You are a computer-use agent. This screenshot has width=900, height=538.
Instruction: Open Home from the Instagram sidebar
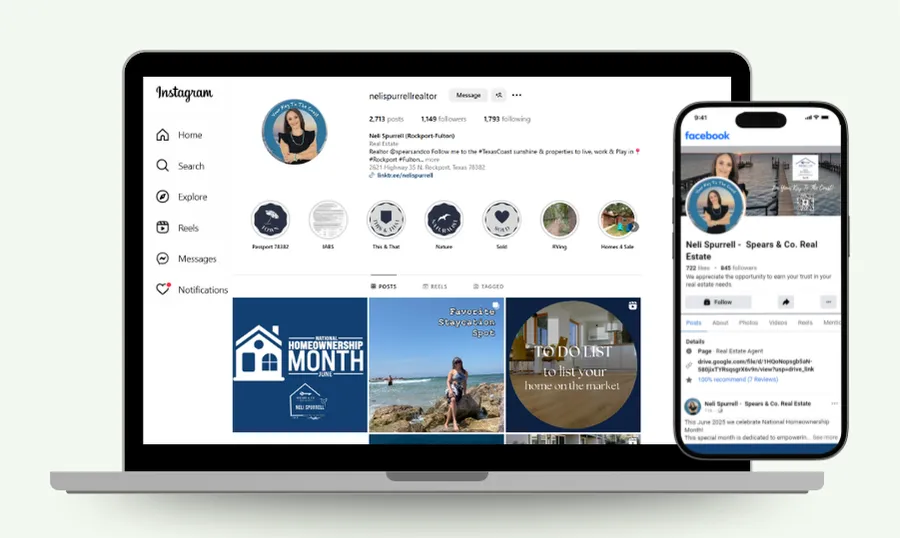[x=179, y=135]
